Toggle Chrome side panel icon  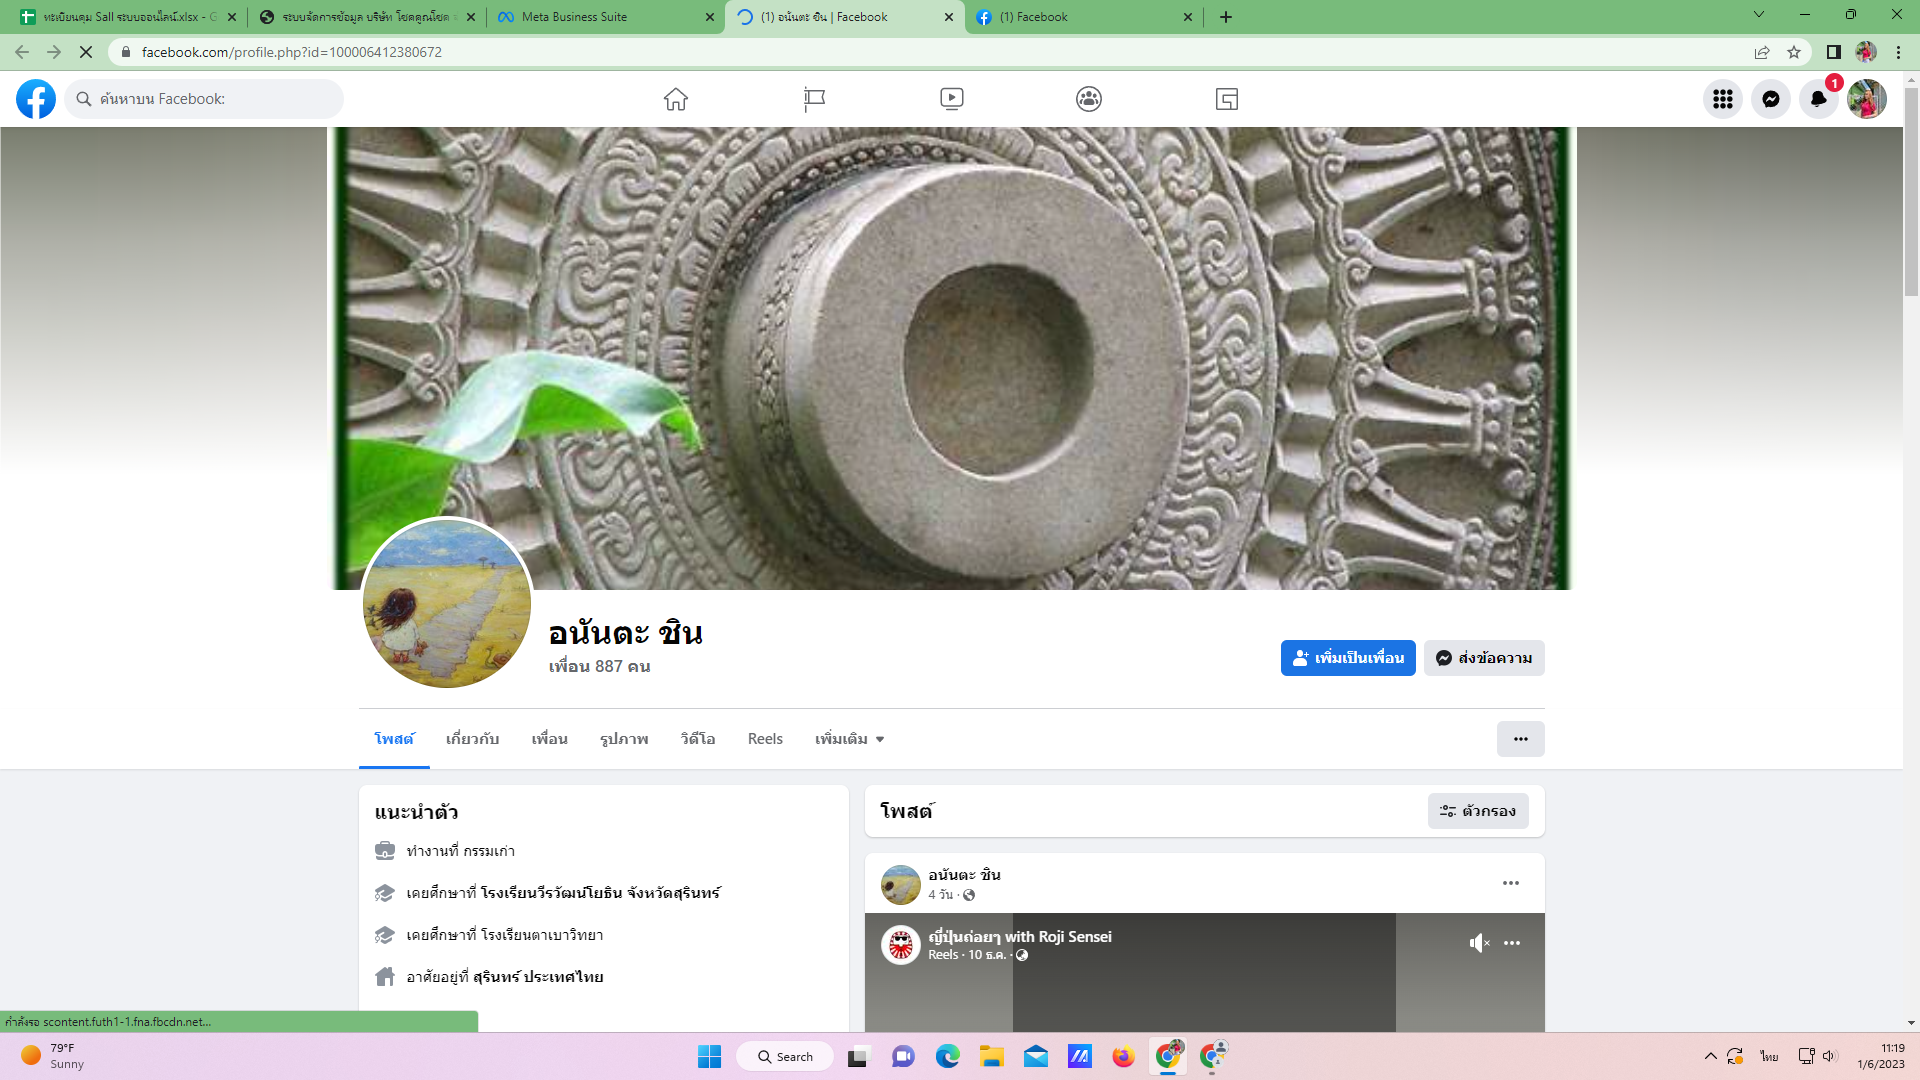(1833, 52)
